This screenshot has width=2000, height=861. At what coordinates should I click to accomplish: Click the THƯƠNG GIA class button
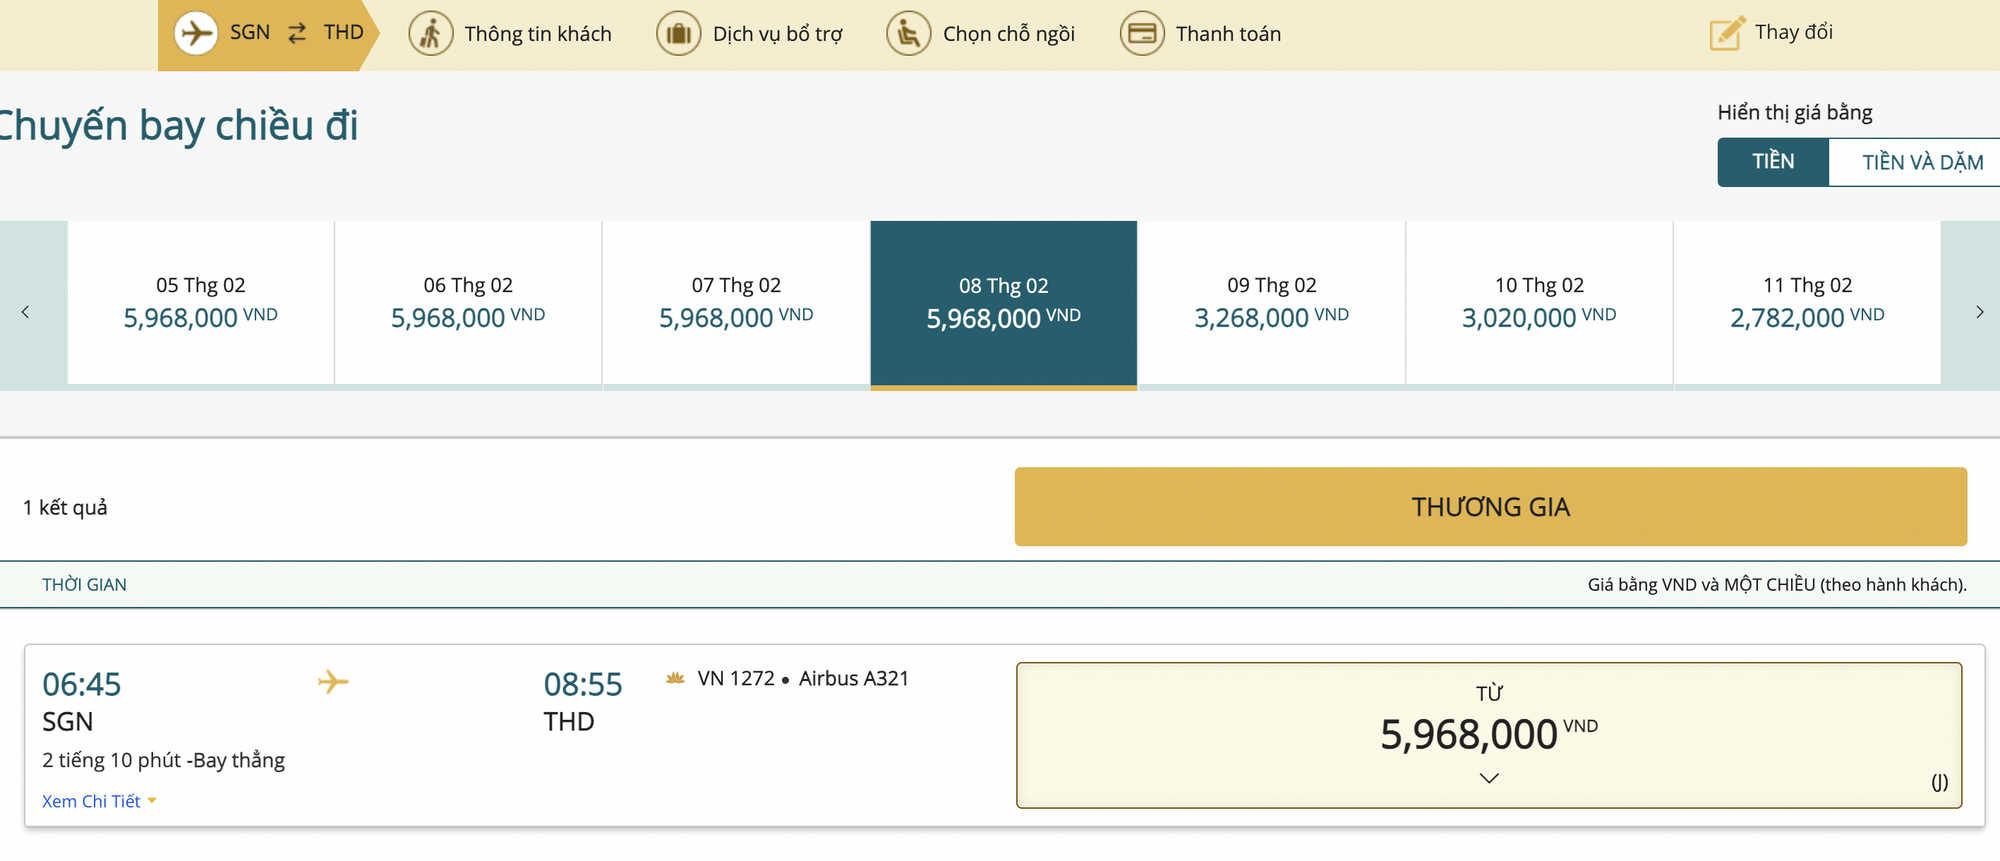tap(1490, 506)
